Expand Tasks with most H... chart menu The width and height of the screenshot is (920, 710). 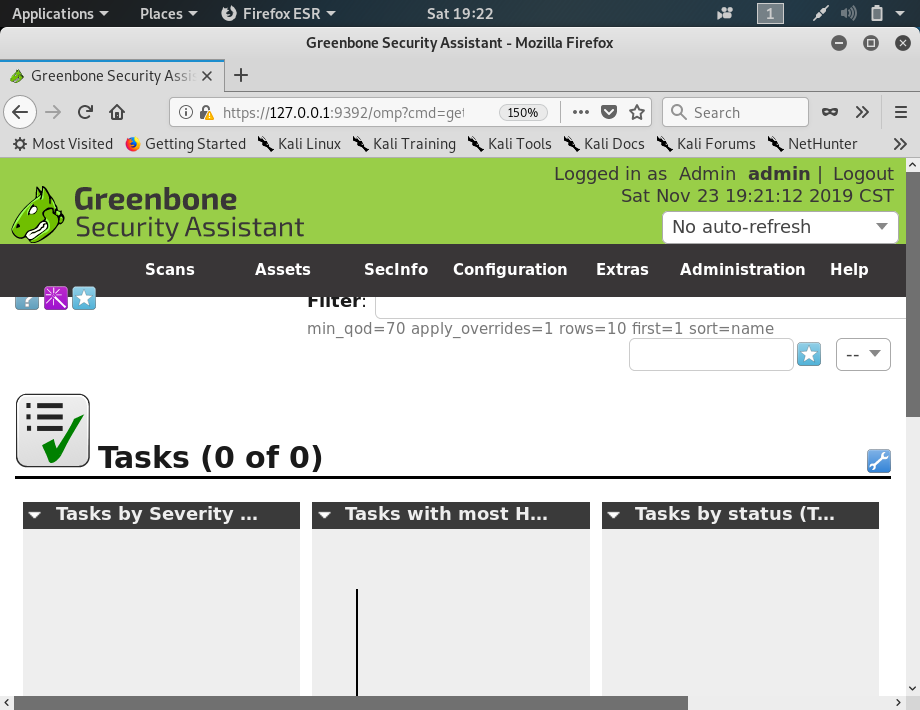[324, 515]
